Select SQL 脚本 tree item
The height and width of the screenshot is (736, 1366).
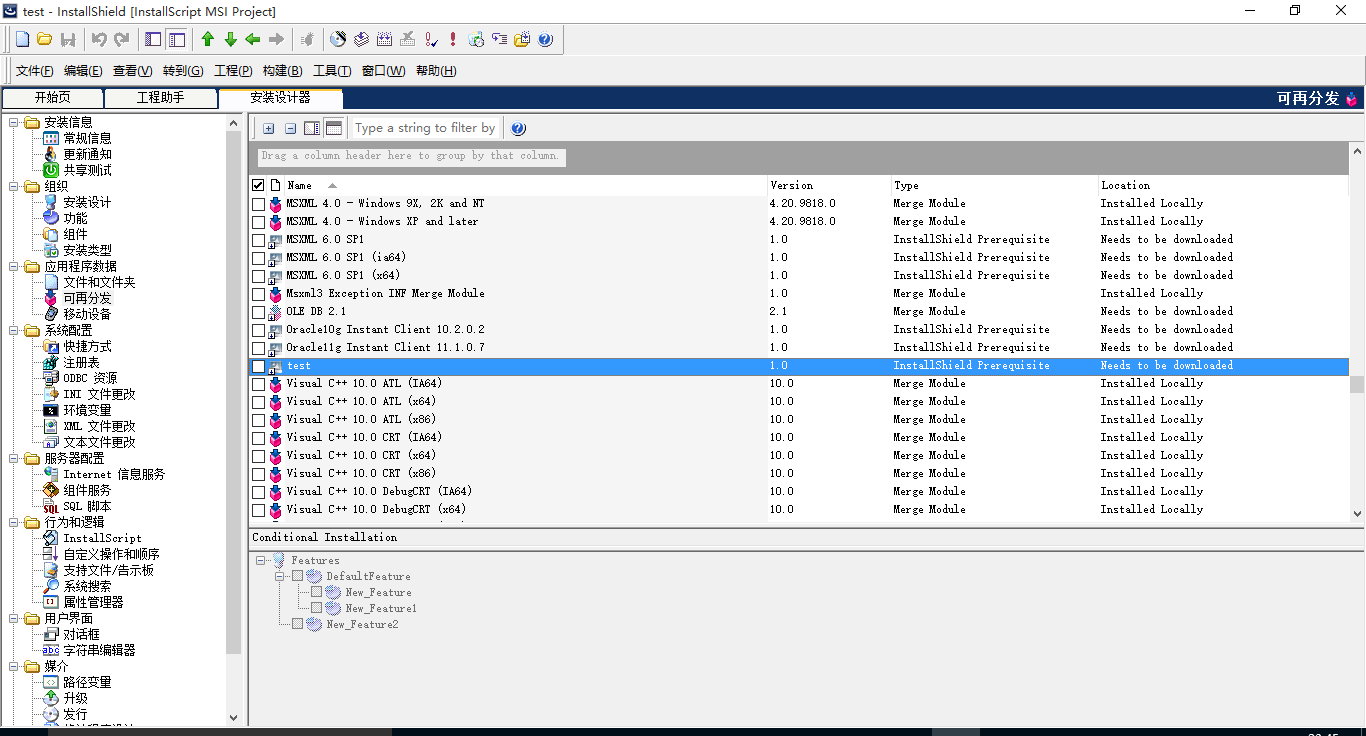pos(87,506)
